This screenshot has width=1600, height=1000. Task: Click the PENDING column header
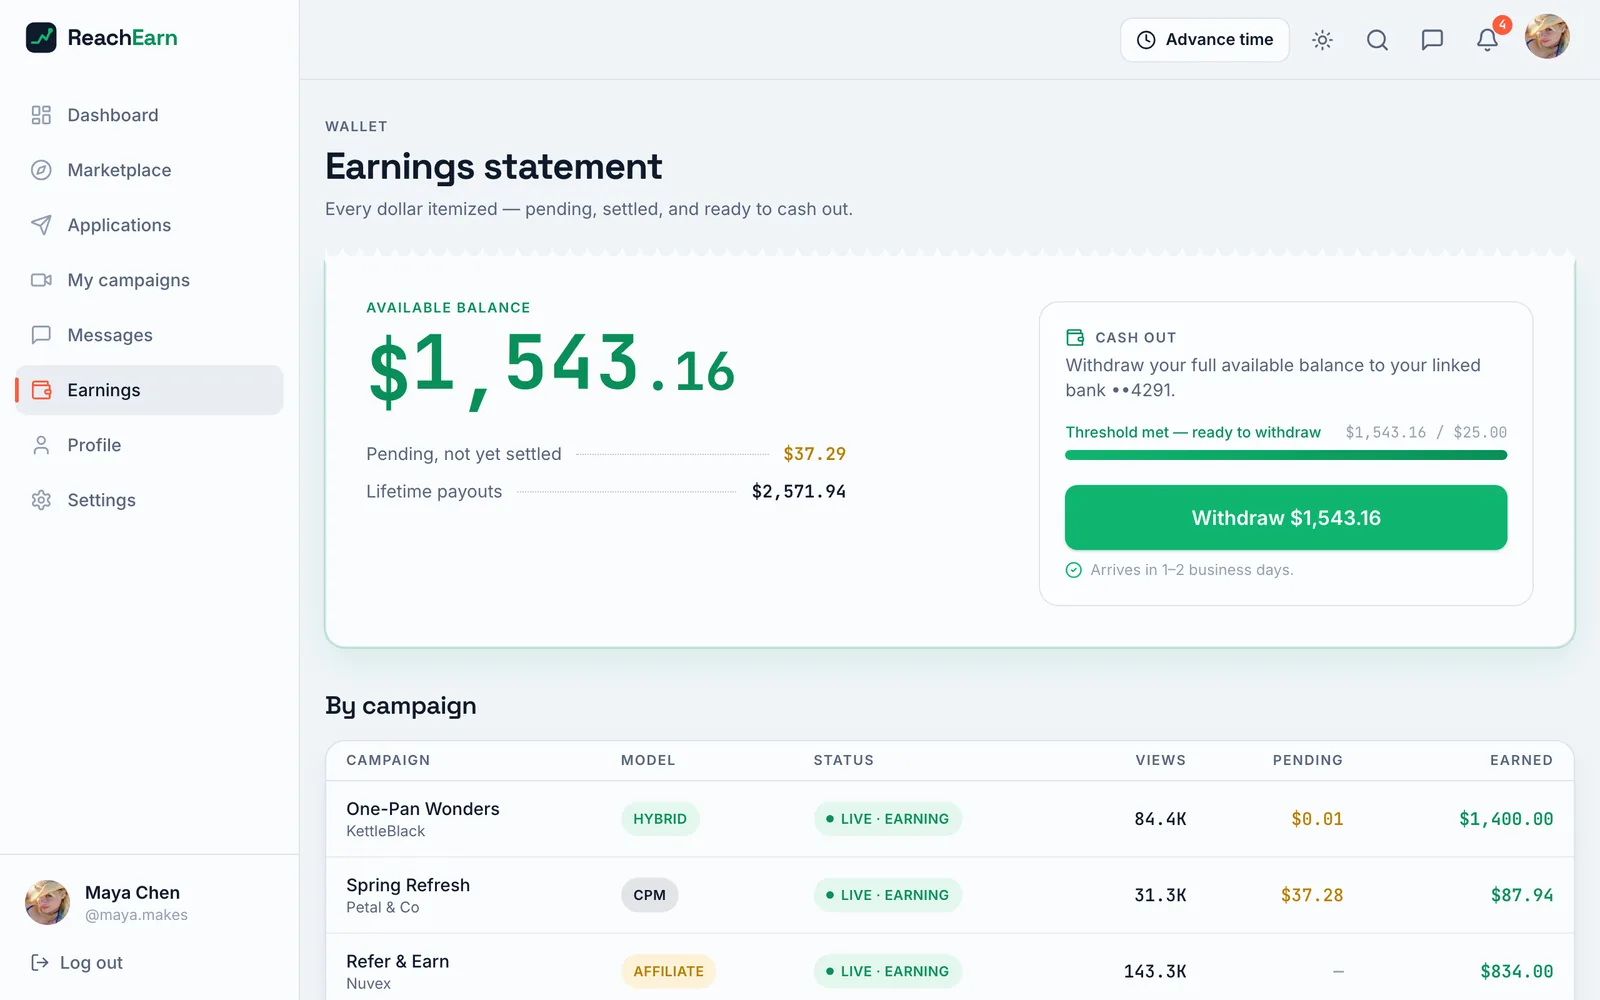(x=1307, y=760)
